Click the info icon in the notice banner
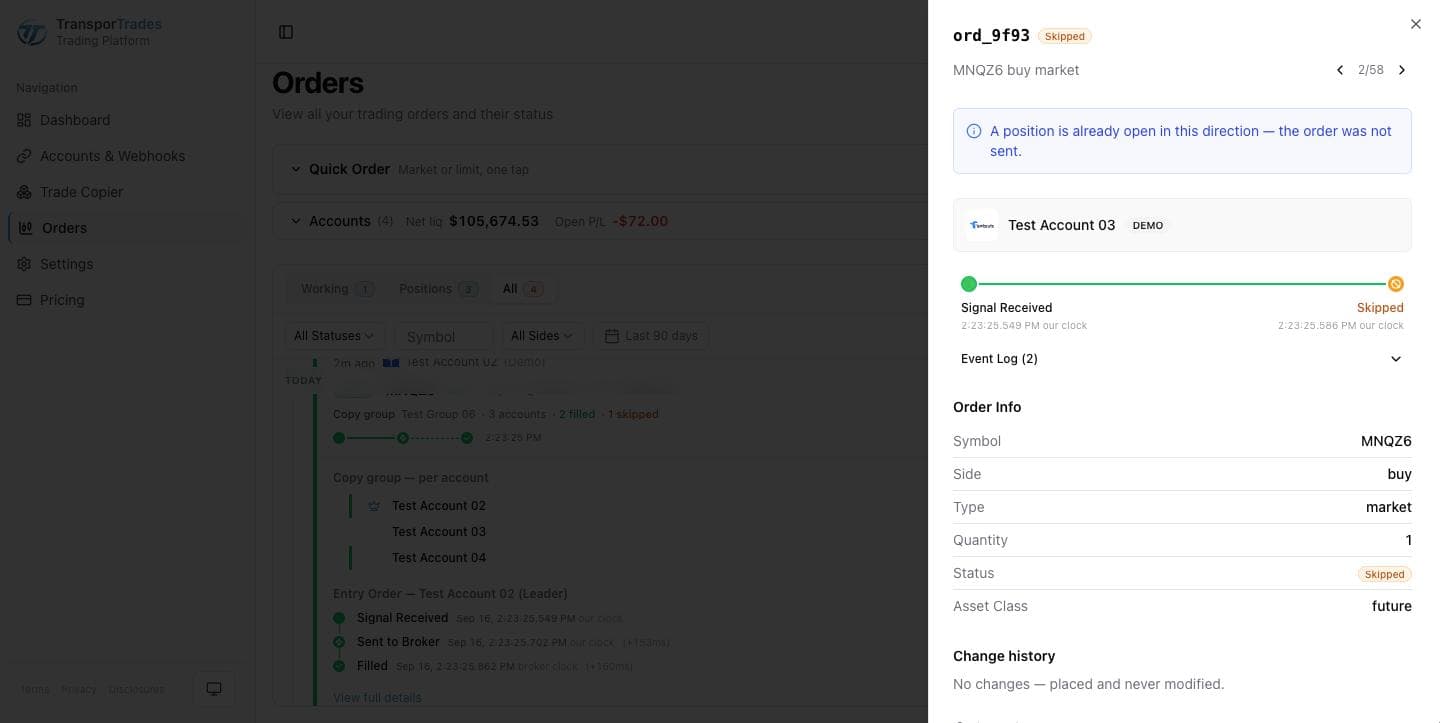 (974, 131)
